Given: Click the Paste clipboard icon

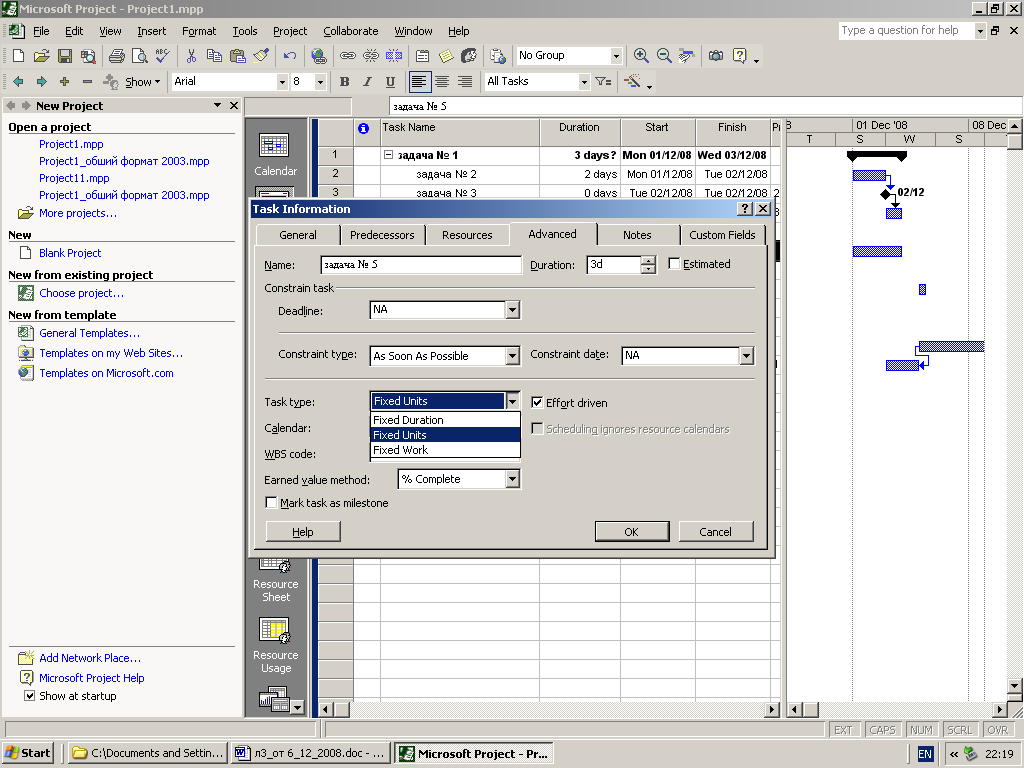Looking at the screenshot, I should 238,56.
